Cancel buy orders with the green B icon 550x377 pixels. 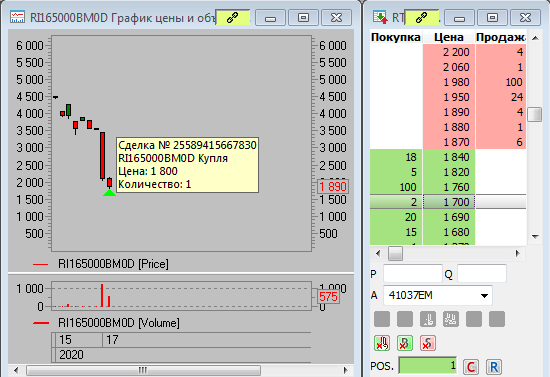405,343
